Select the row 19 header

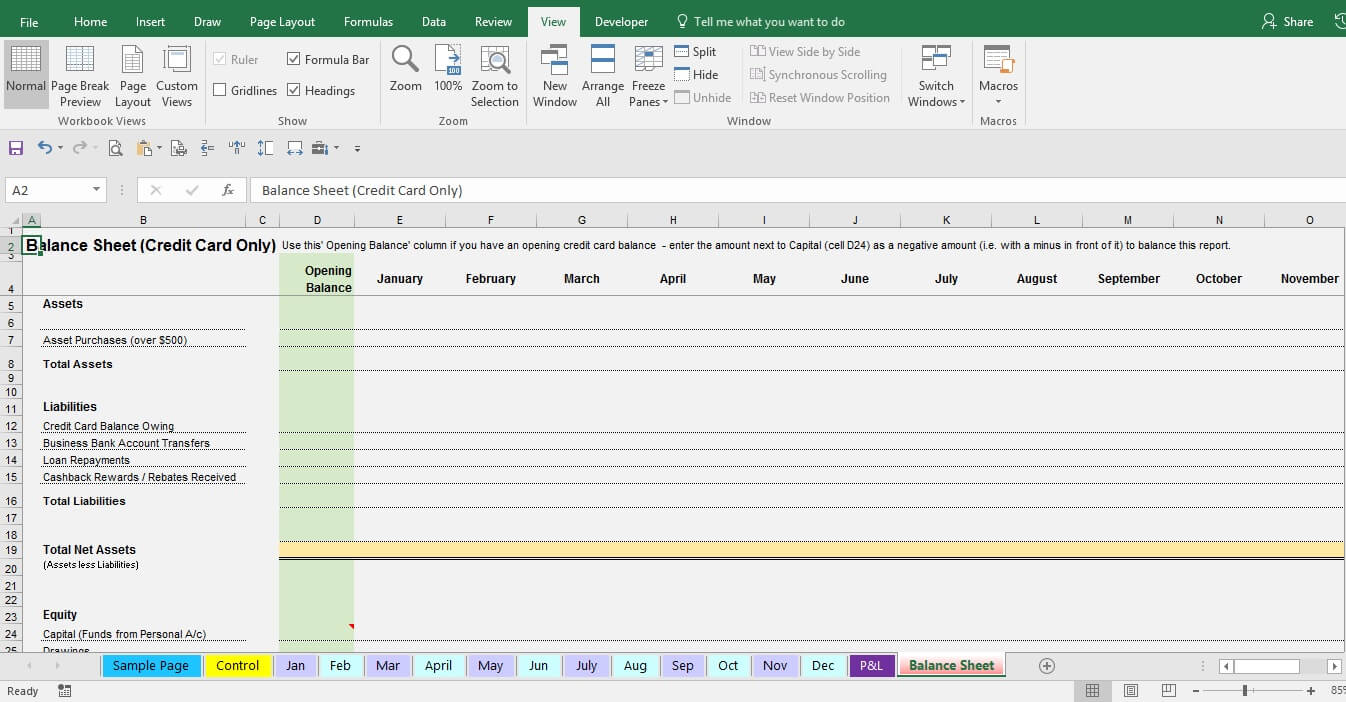12,550
